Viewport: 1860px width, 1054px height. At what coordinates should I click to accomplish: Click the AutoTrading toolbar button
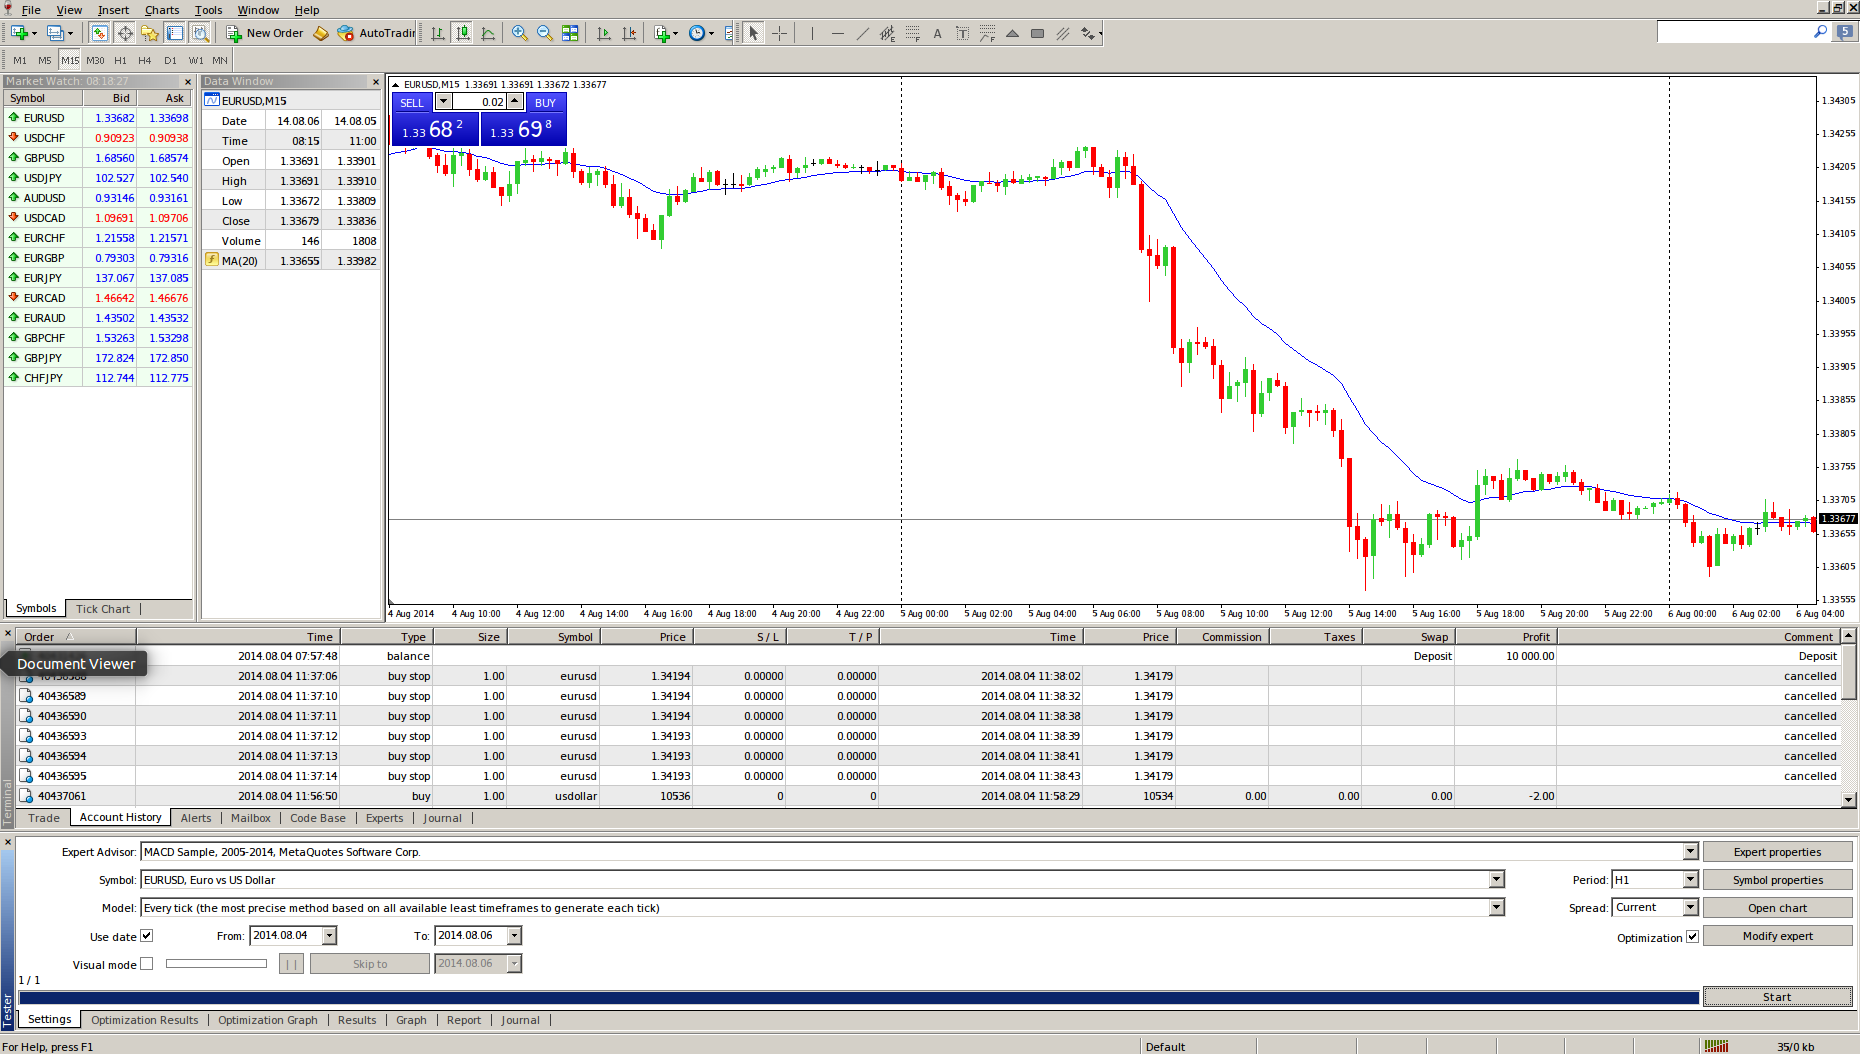tap(376, 33)
